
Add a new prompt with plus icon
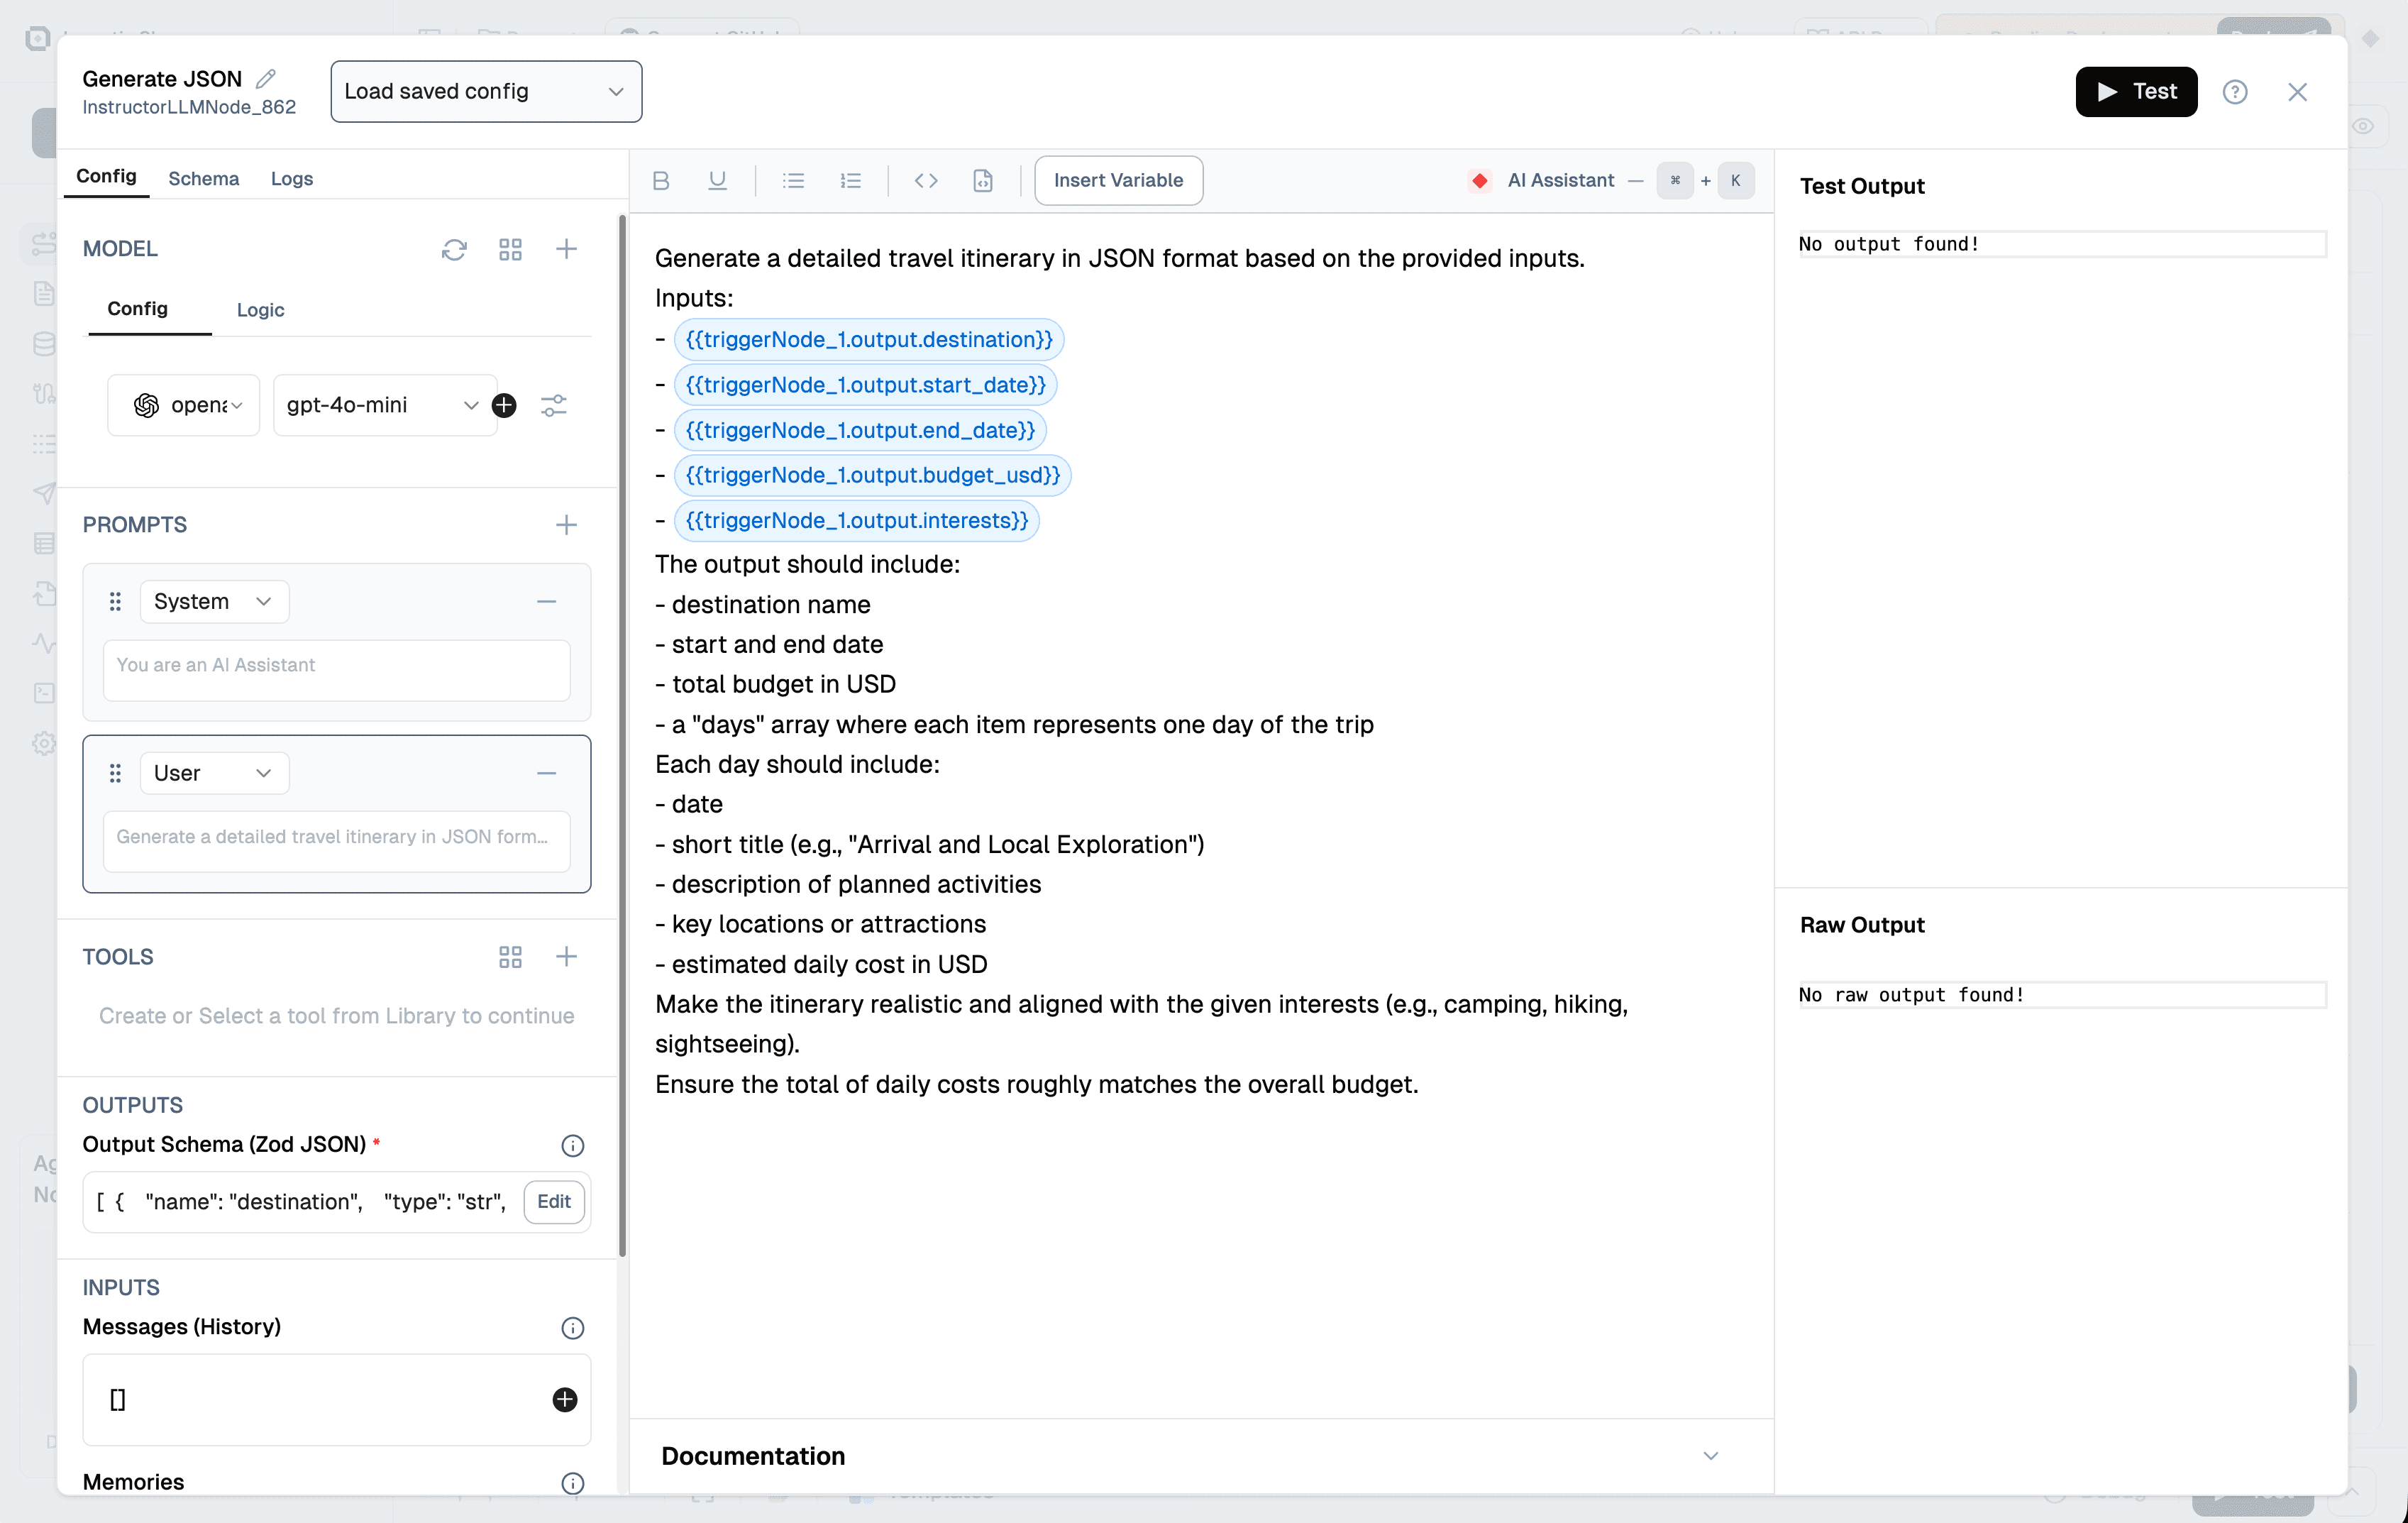click(566, 525)
